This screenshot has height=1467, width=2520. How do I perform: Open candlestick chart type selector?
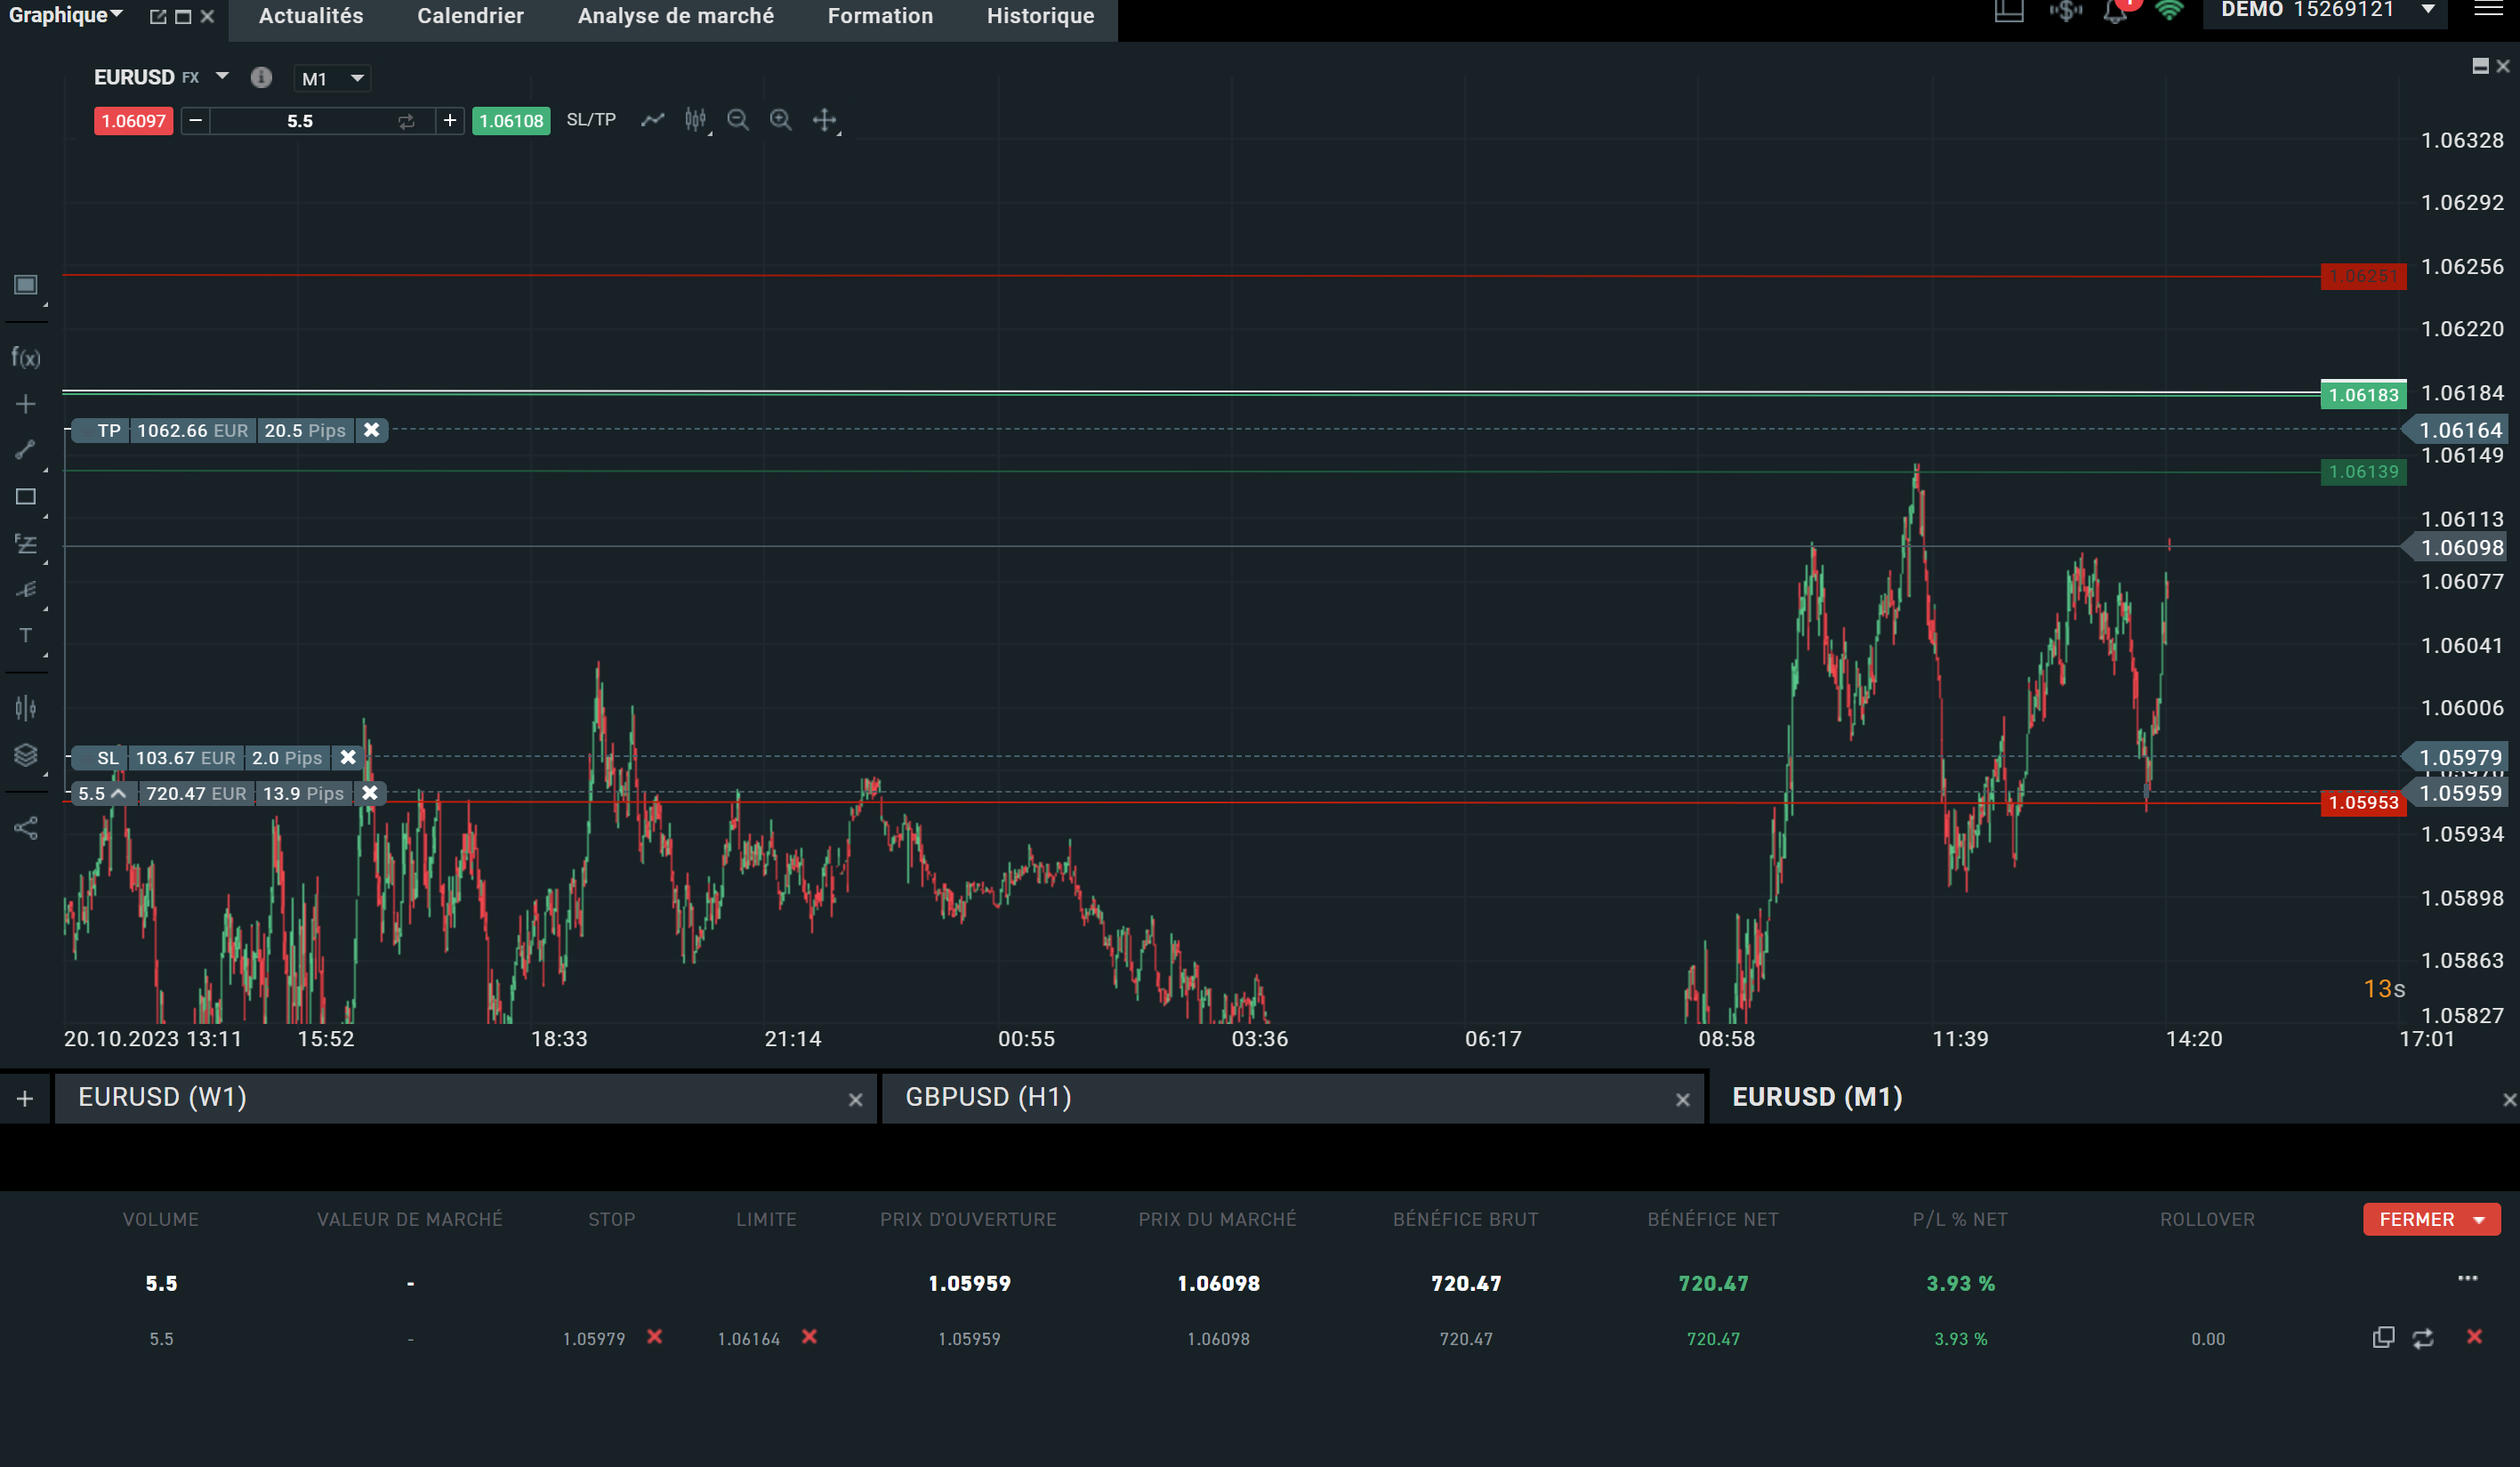tap(696, 120)
